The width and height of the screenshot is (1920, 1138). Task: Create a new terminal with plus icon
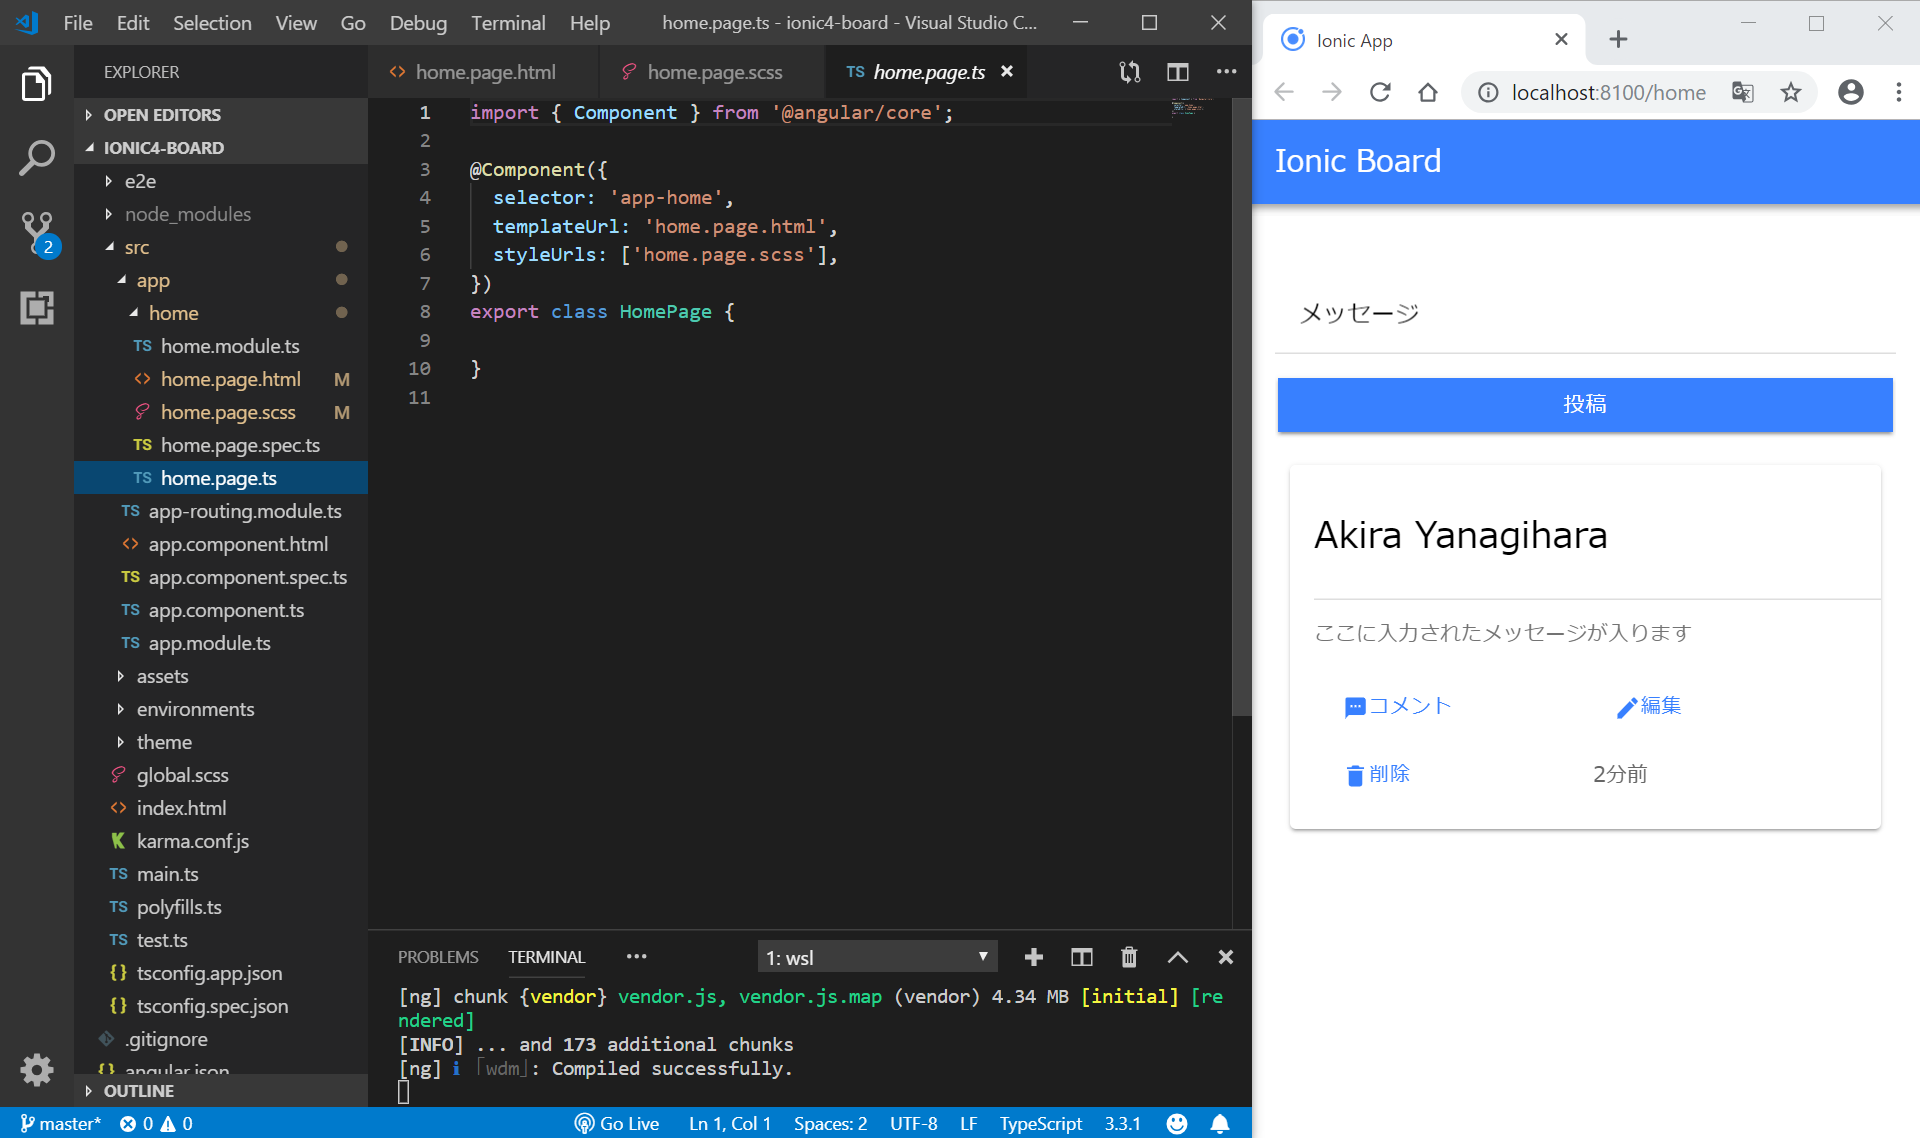pyautogui.click(x=1034, y=957)
